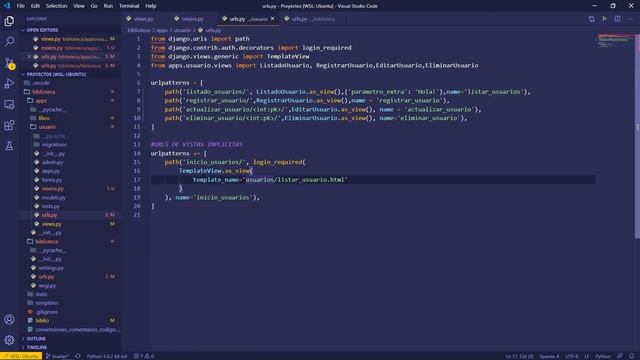Click the WSL: Ubuntu remote indicator
The image size is (640, 360).
point(21,356)
